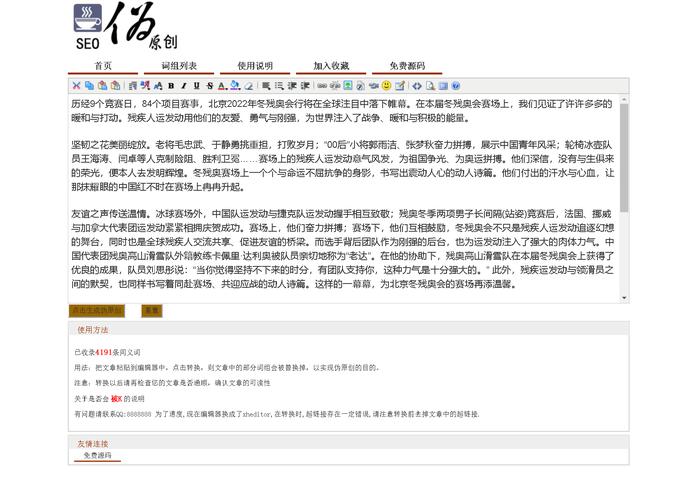This screenshot has width=688, height=500.
Task: Click the 重置 reset button
Action: [x=151, y=311]
